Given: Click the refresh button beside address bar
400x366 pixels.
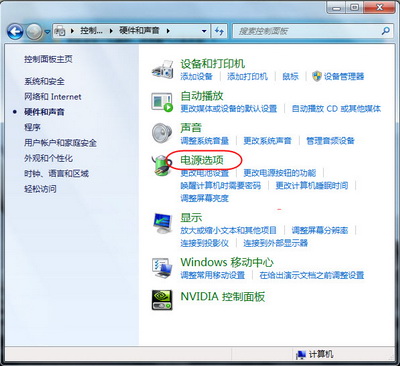Looking at the screenshot, I should [219, 31].
